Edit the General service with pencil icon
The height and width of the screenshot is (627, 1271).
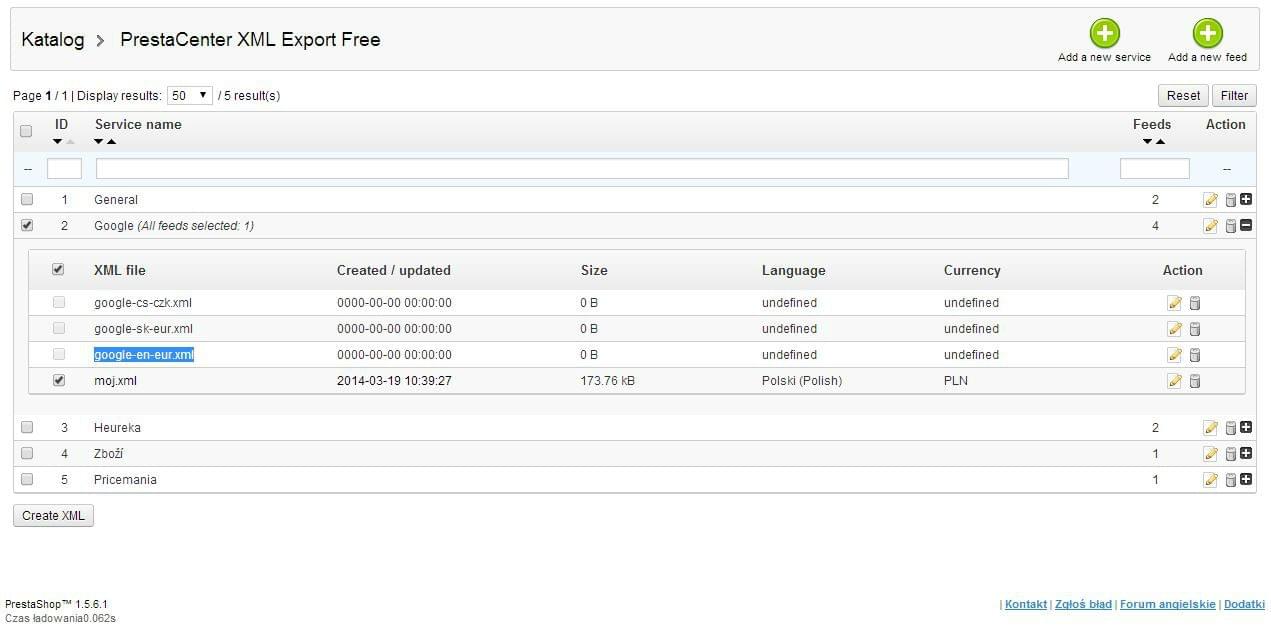tap(1210, 200)
